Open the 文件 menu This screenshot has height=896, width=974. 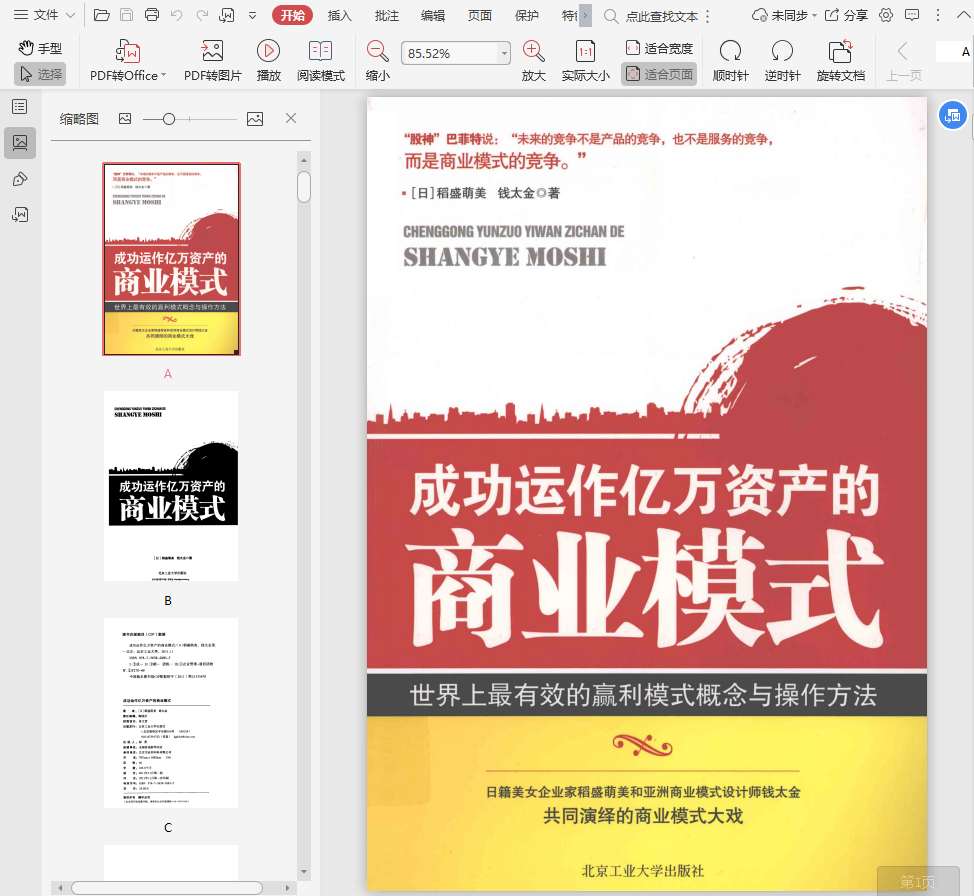(44, 15)
